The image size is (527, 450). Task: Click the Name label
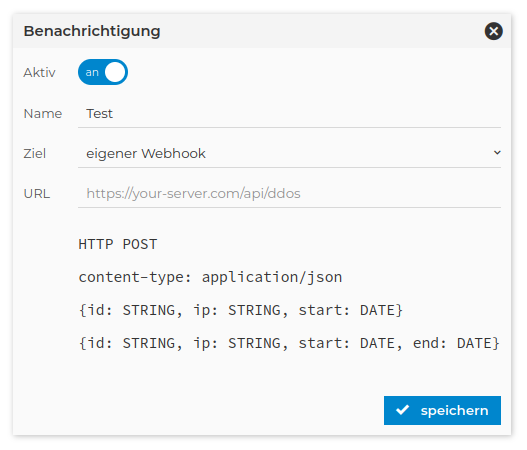(43, 114)
